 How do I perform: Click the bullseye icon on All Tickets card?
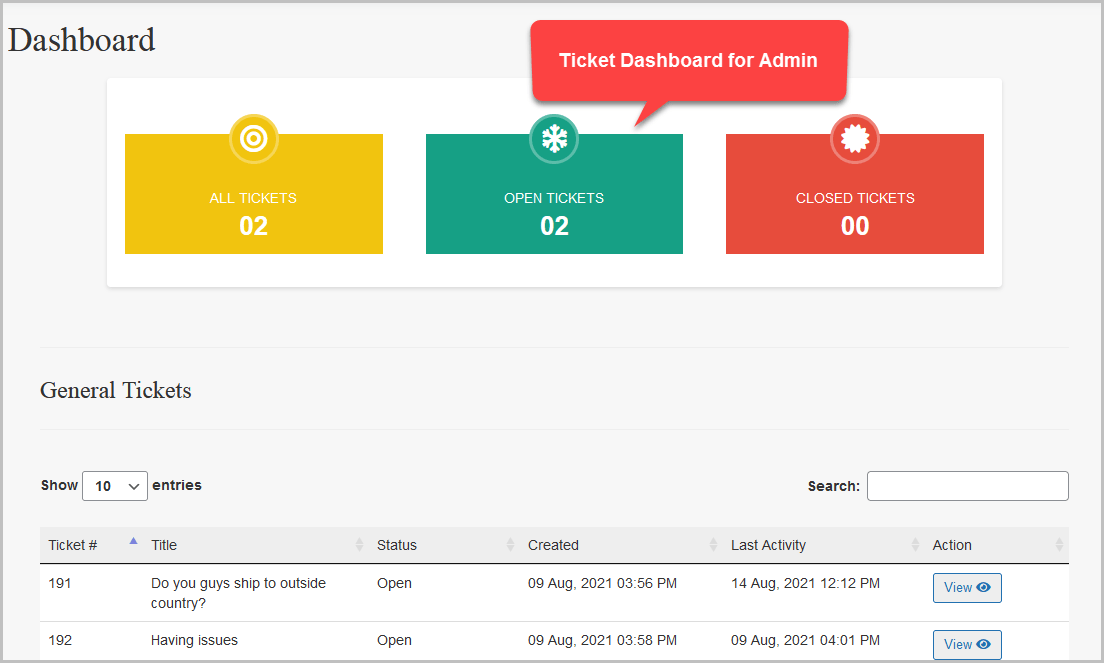pos(253,139)
